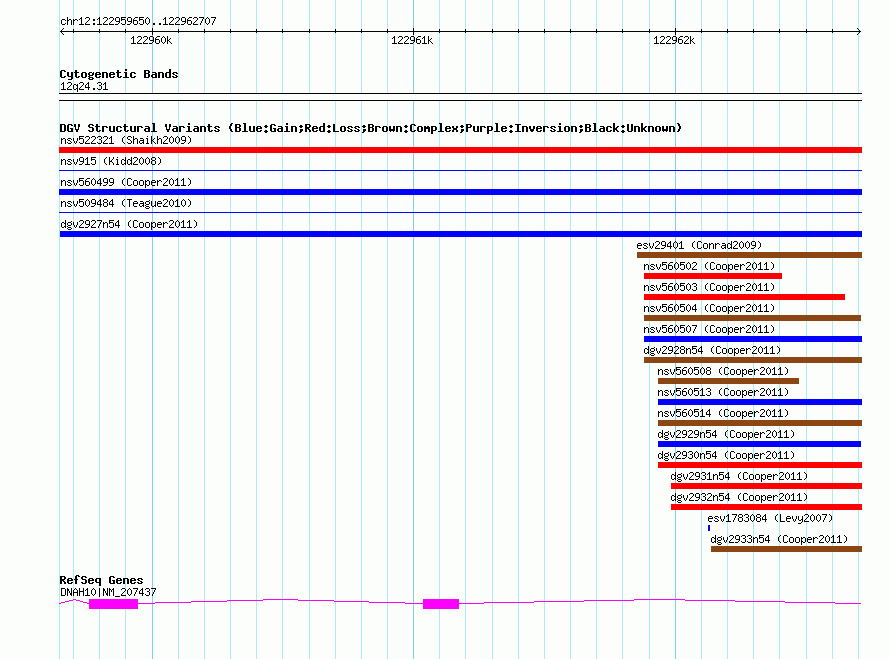Select the blue nsv560507 gain bar
The width and height of the screenshot is (890, 659).
click(753, 339)
